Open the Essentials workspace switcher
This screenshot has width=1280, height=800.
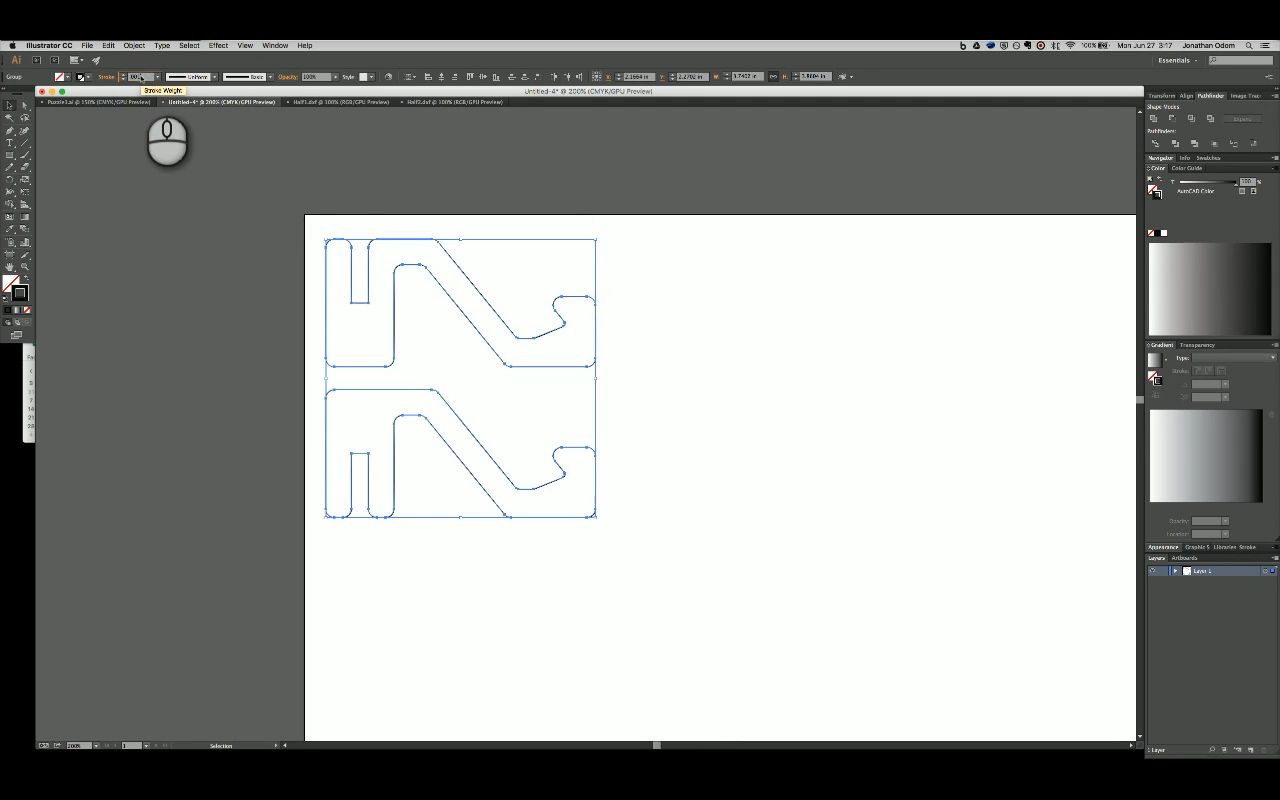click(x=1178, y=60)
